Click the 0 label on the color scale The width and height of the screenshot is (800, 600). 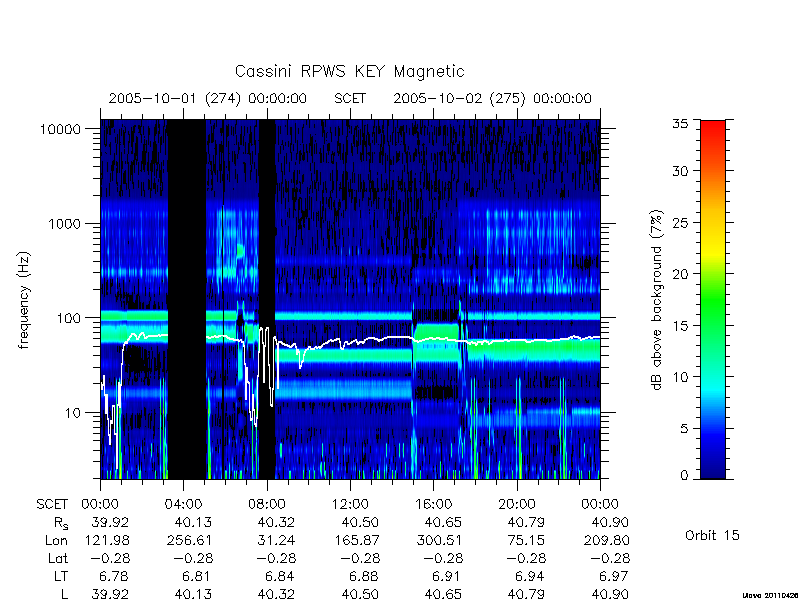[684, 476]
